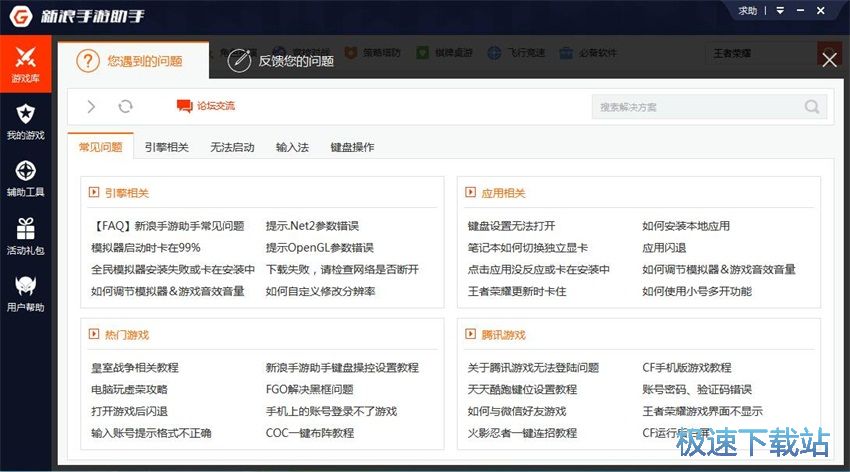Select the 键盘操作 tab
Screen dimensions: 850x472
point(352,147)
